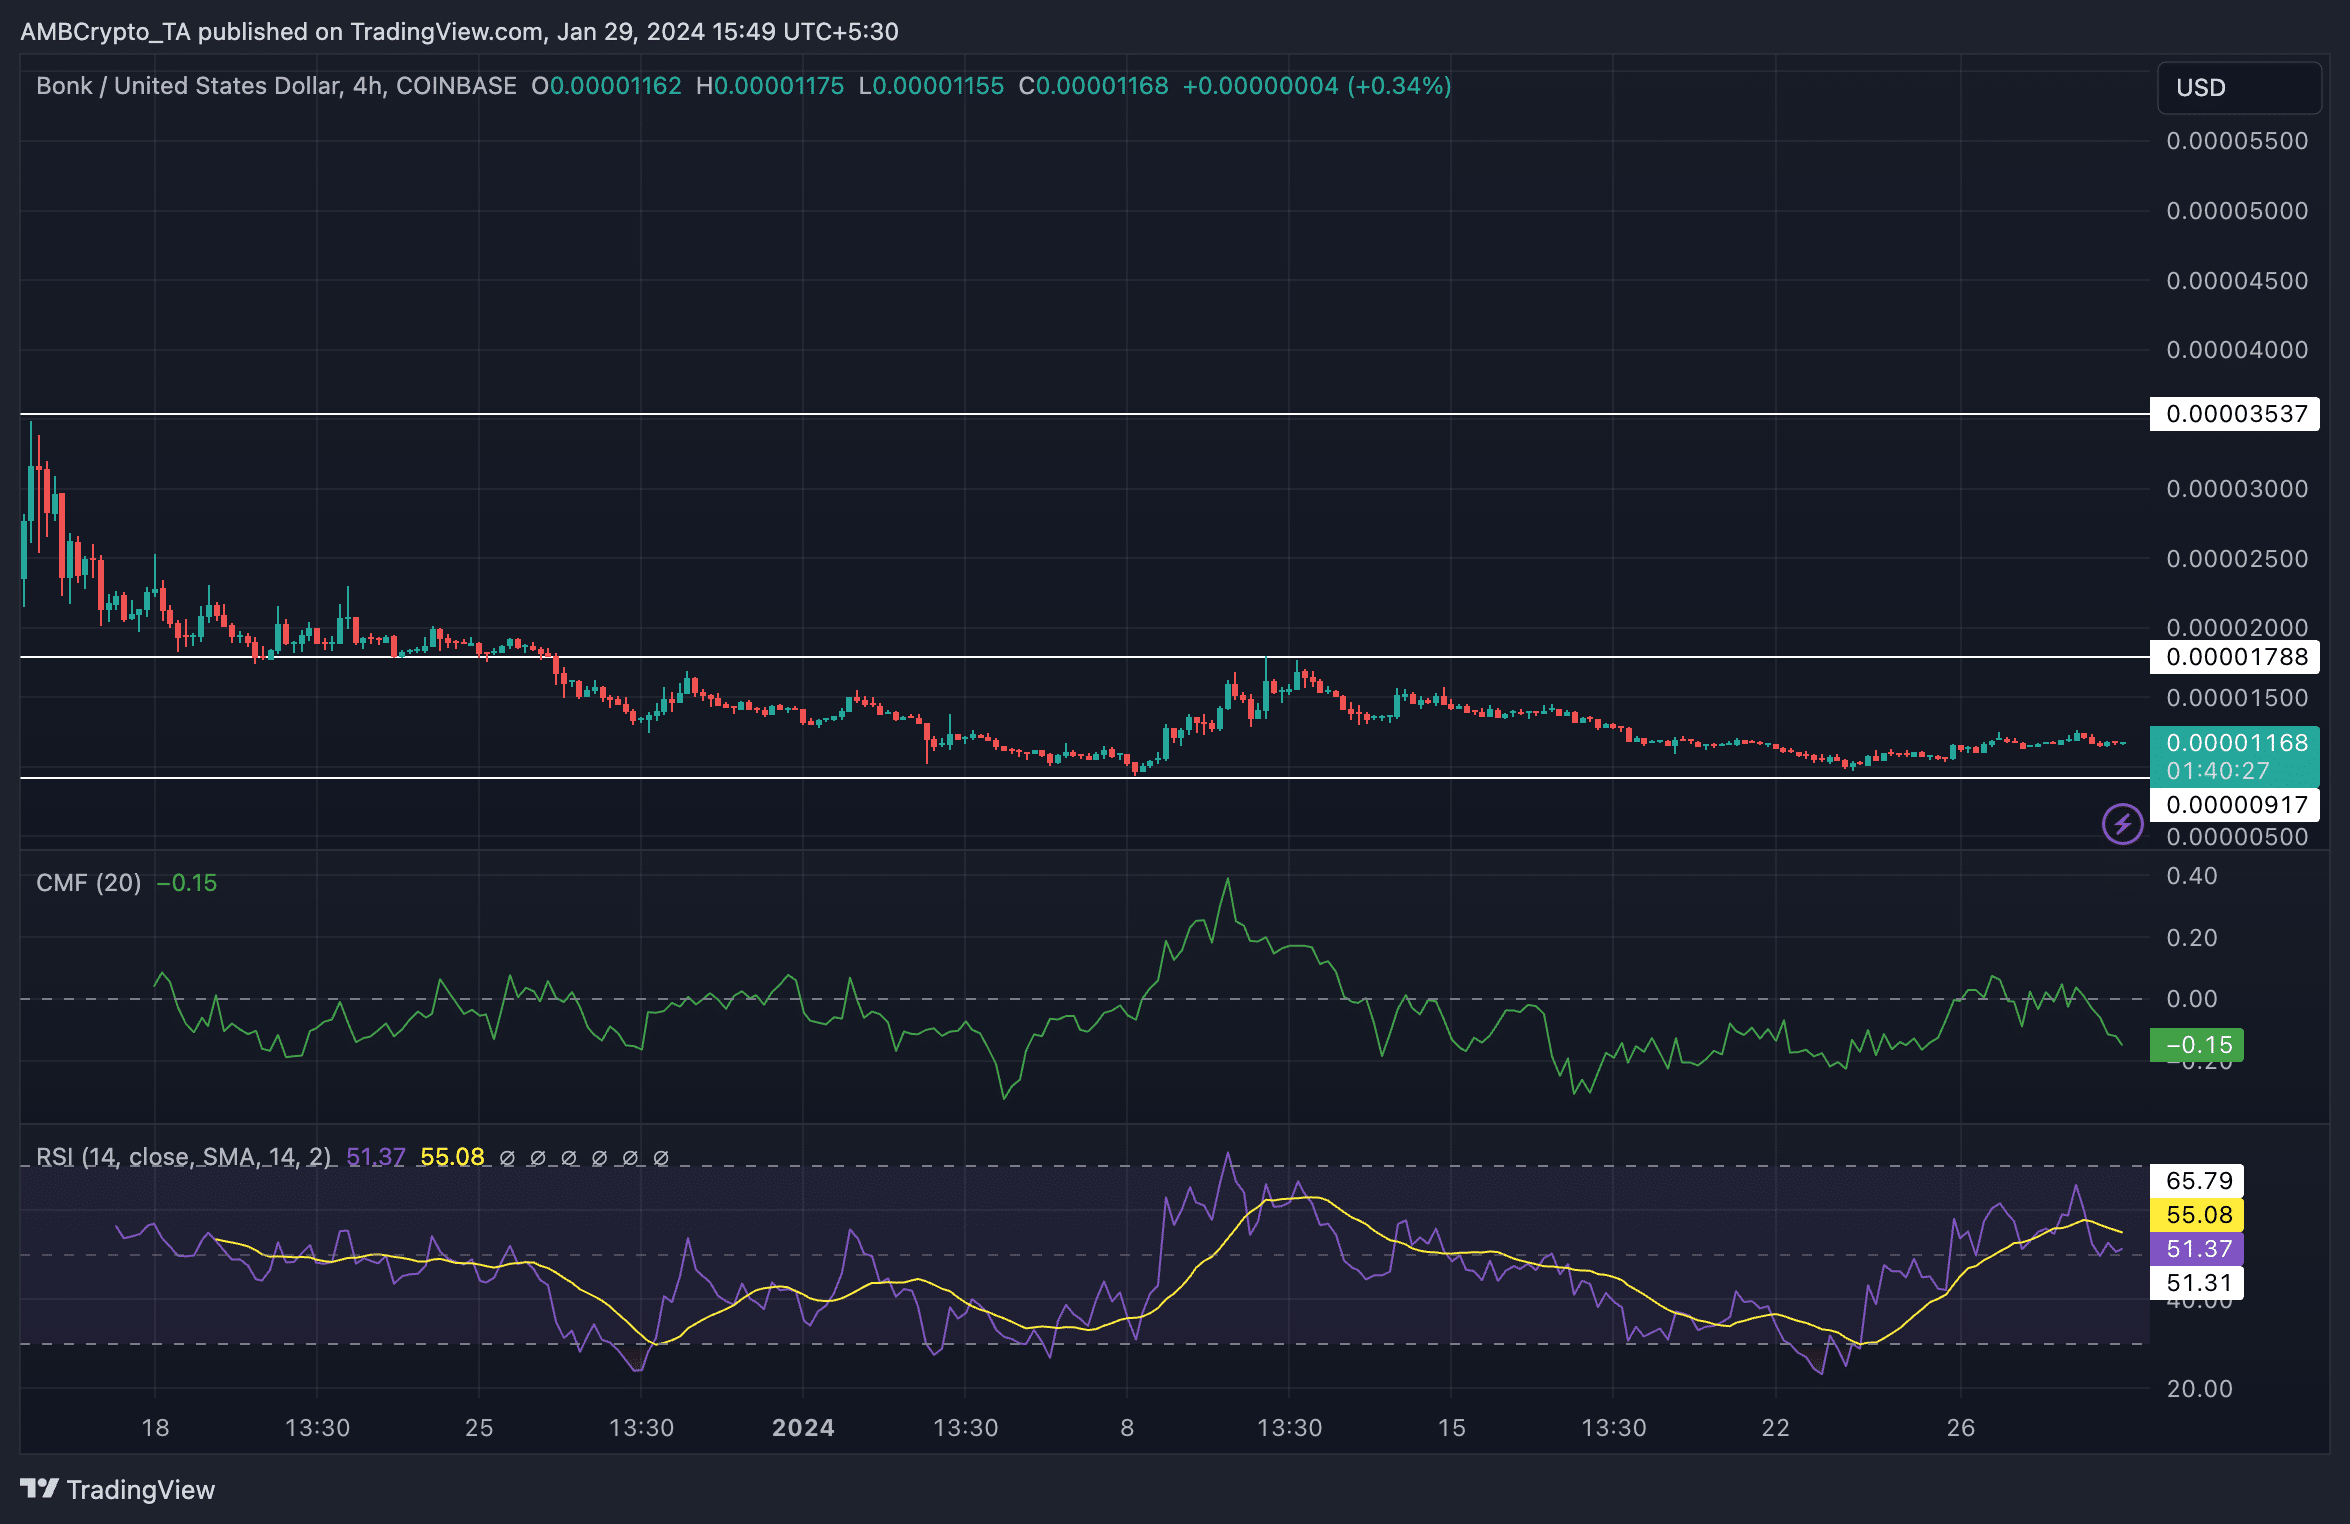Screen dimensions: 2350x1524
Task: Click the first ∅ symbol in RSI legend
Action: [507, 1158]
